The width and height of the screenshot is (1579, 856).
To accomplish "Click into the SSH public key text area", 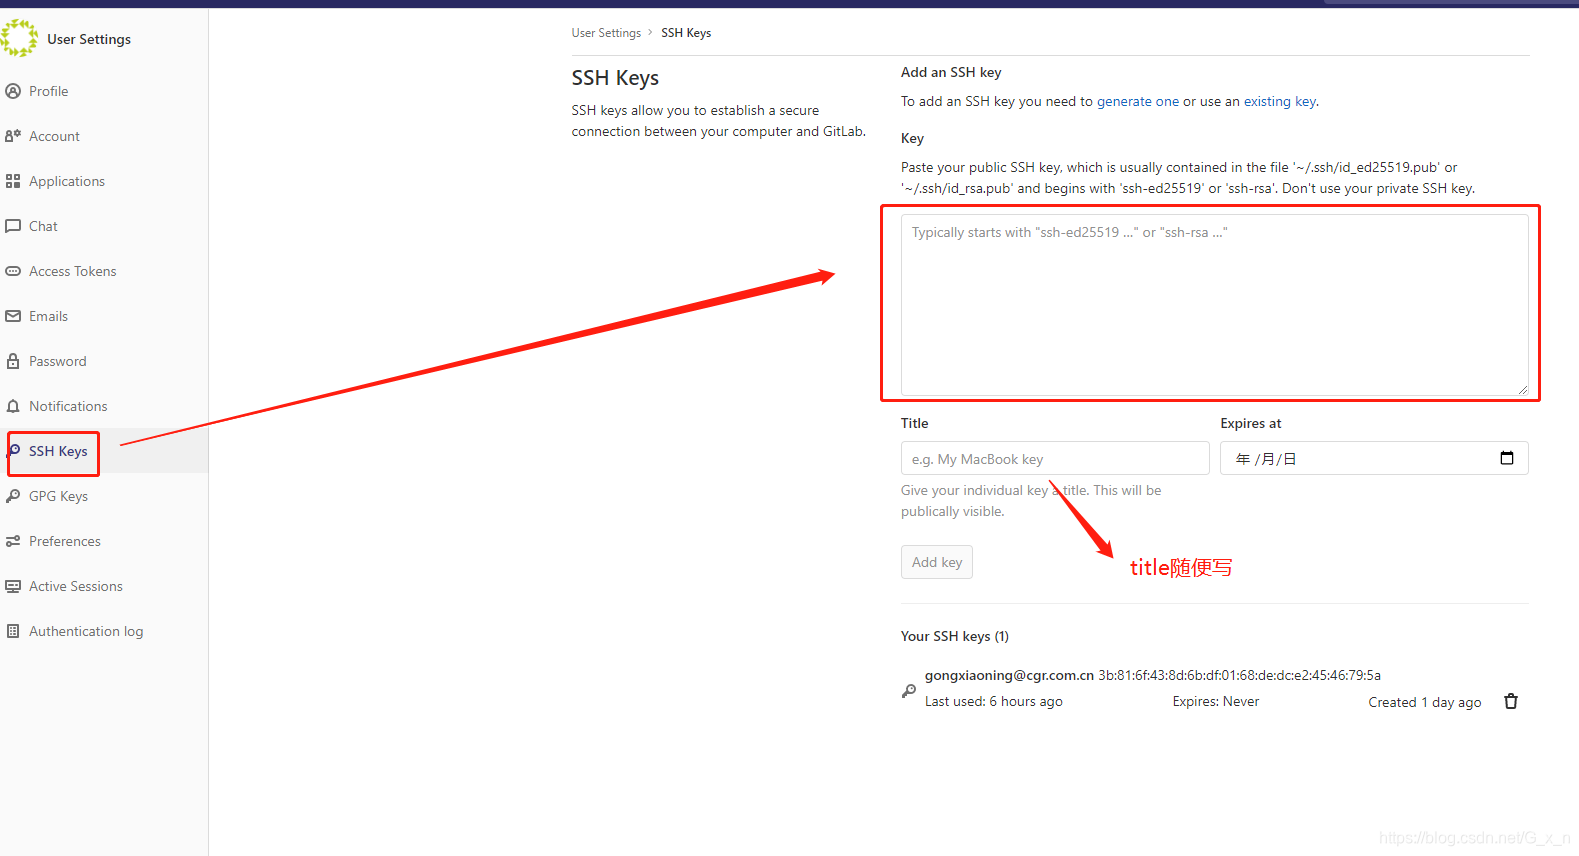I will (1214, 304).
